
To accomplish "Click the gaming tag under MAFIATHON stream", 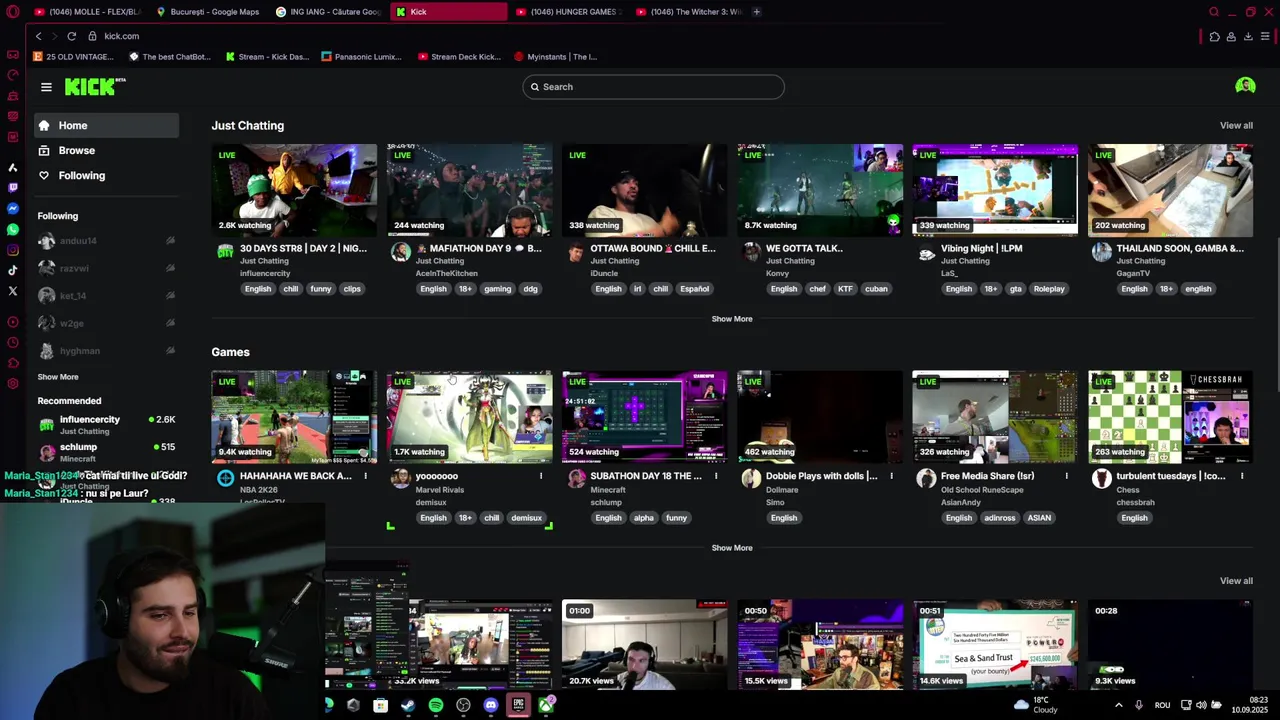I will [x=497, y=289].
